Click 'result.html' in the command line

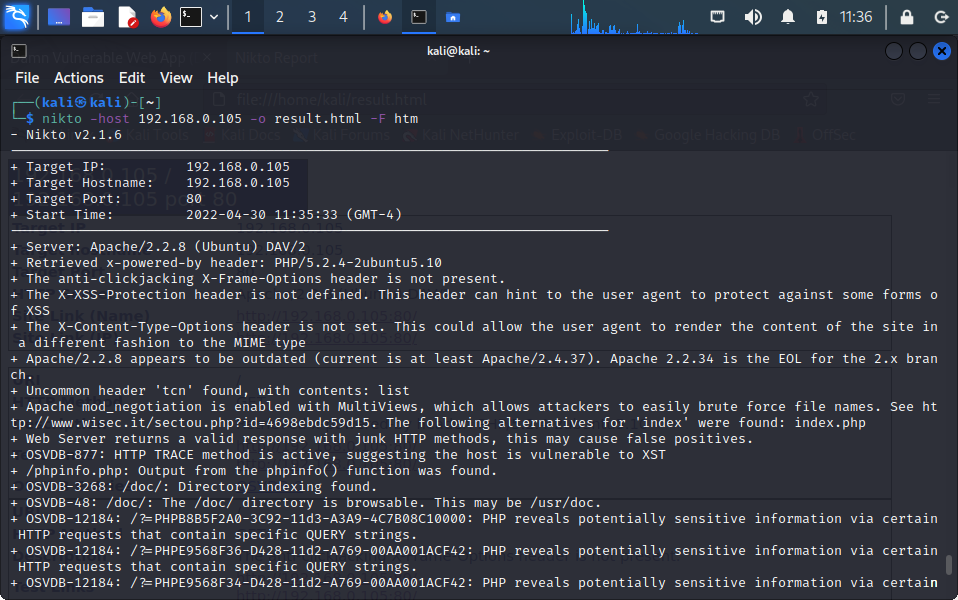318,119
